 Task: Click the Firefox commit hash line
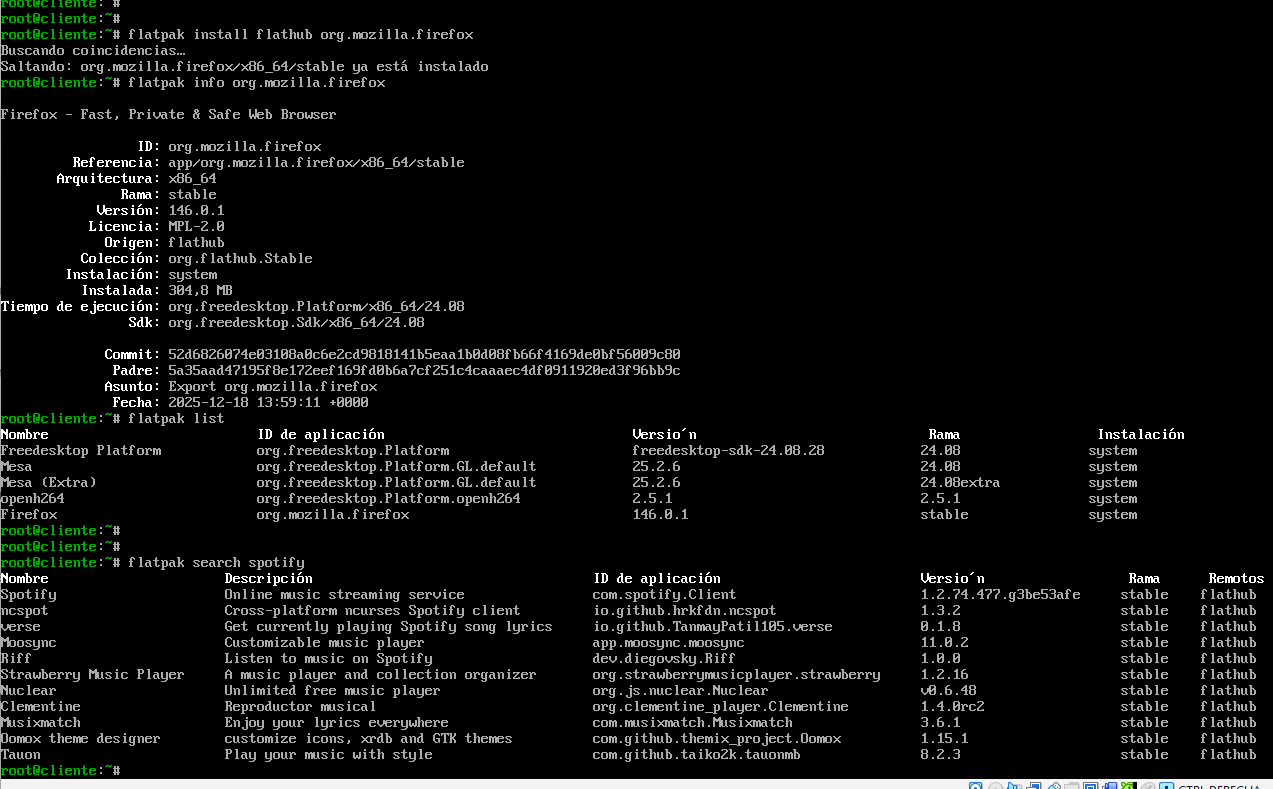pyautogui.click(x=392, y=354)
